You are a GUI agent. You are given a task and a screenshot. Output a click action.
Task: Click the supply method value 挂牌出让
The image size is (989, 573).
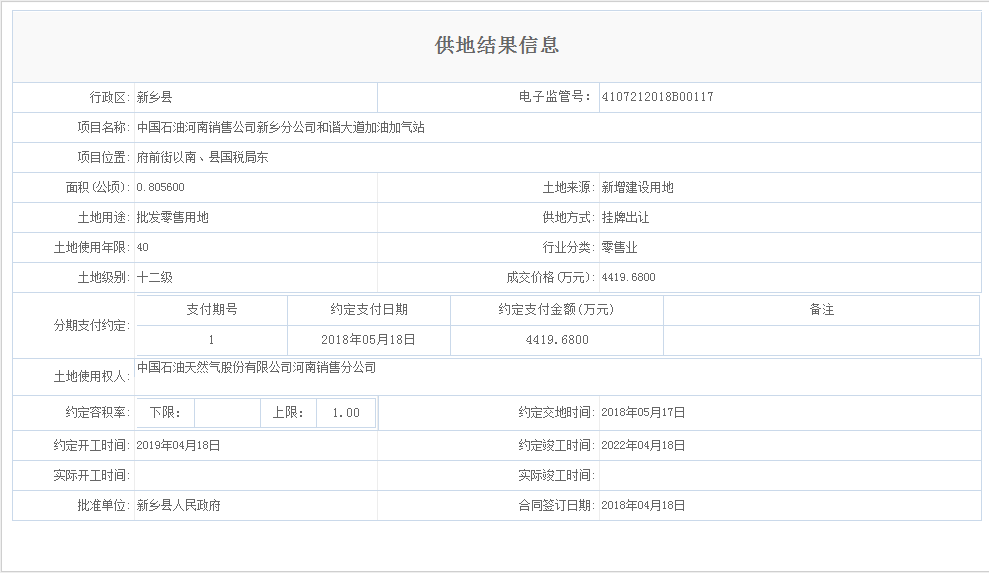tap(625, 217)
